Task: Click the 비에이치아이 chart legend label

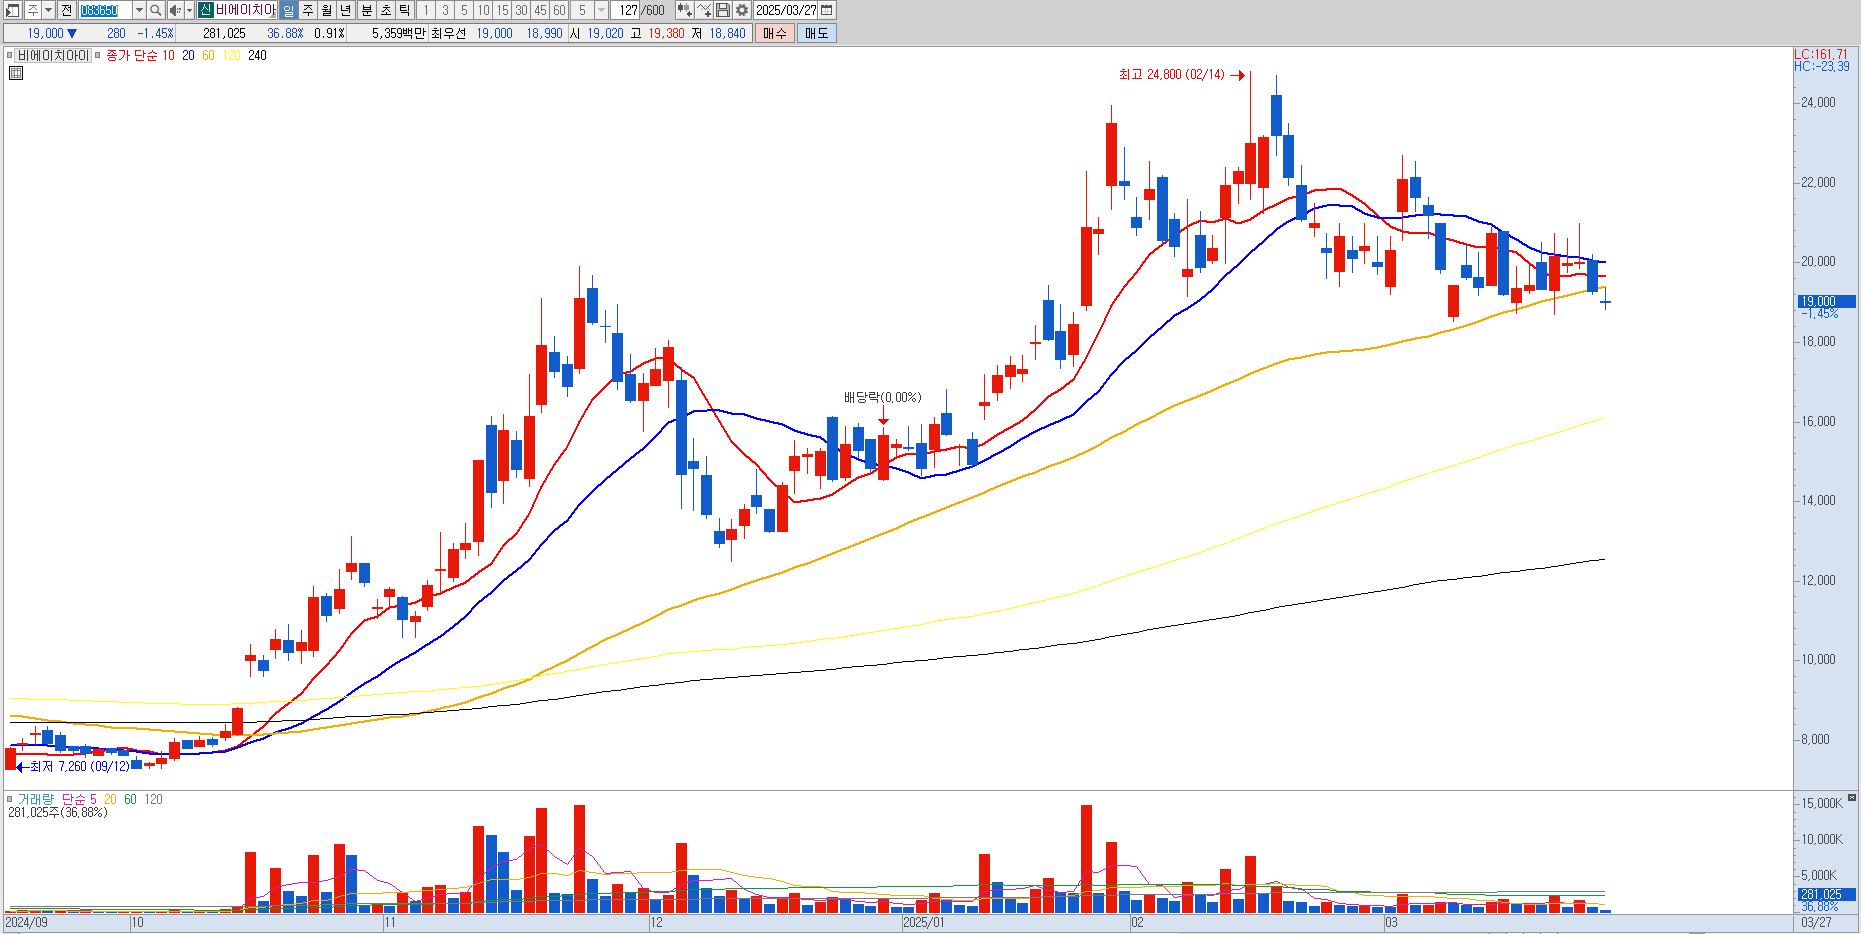Action: pos(53,56)
